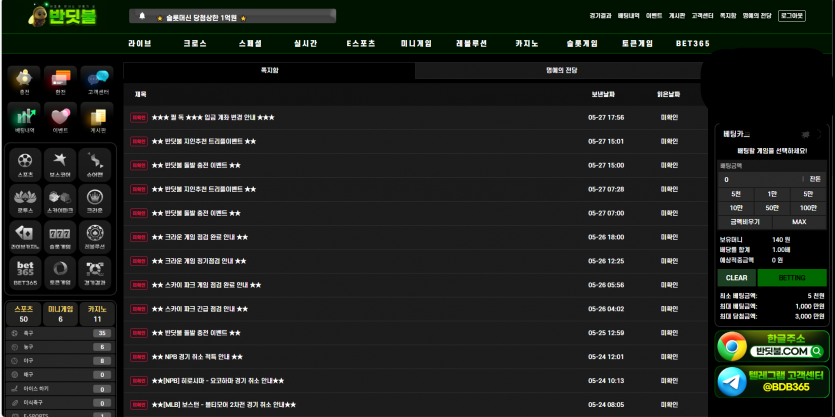Click 쪽지함 in the top header links
835x417 pixels.
728,16
